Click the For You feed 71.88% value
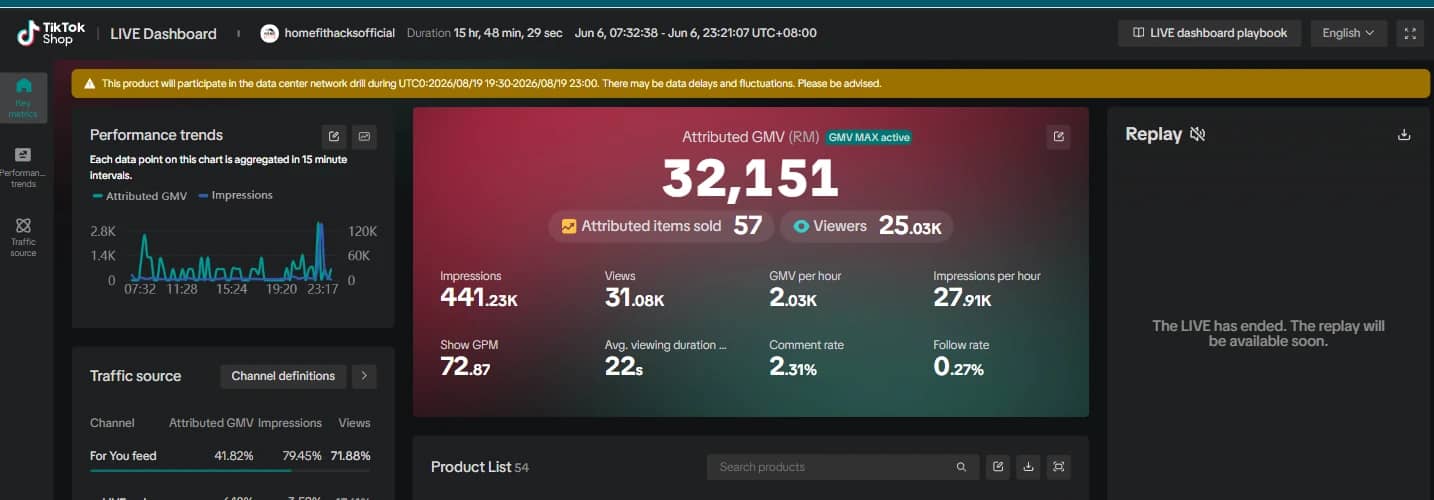 click(x=350, y=456)
